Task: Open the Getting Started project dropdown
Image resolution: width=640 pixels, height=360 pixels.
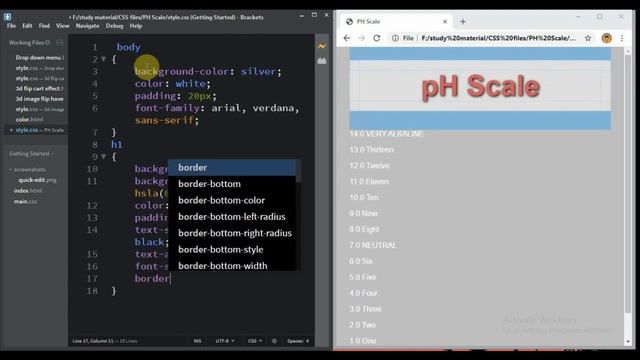Action: coord(32,154)
